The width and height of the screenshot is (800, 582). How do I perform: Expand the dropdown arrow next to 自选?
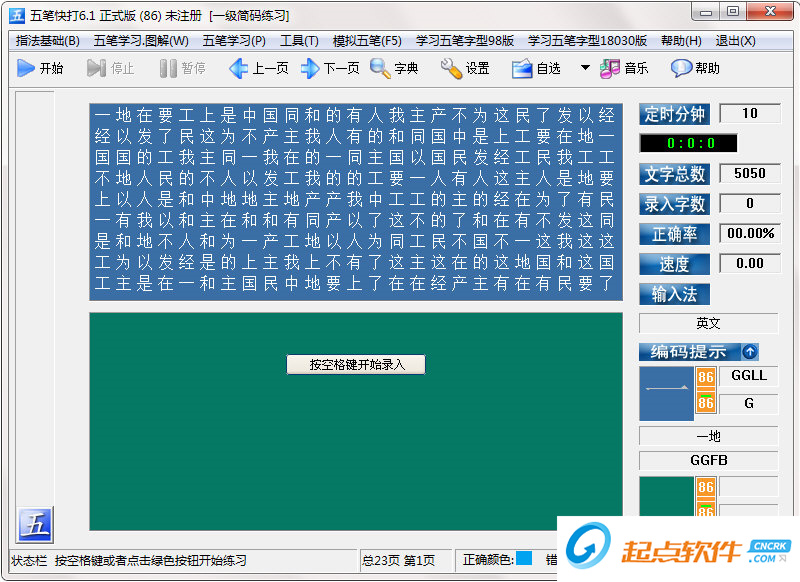(584, 68)
